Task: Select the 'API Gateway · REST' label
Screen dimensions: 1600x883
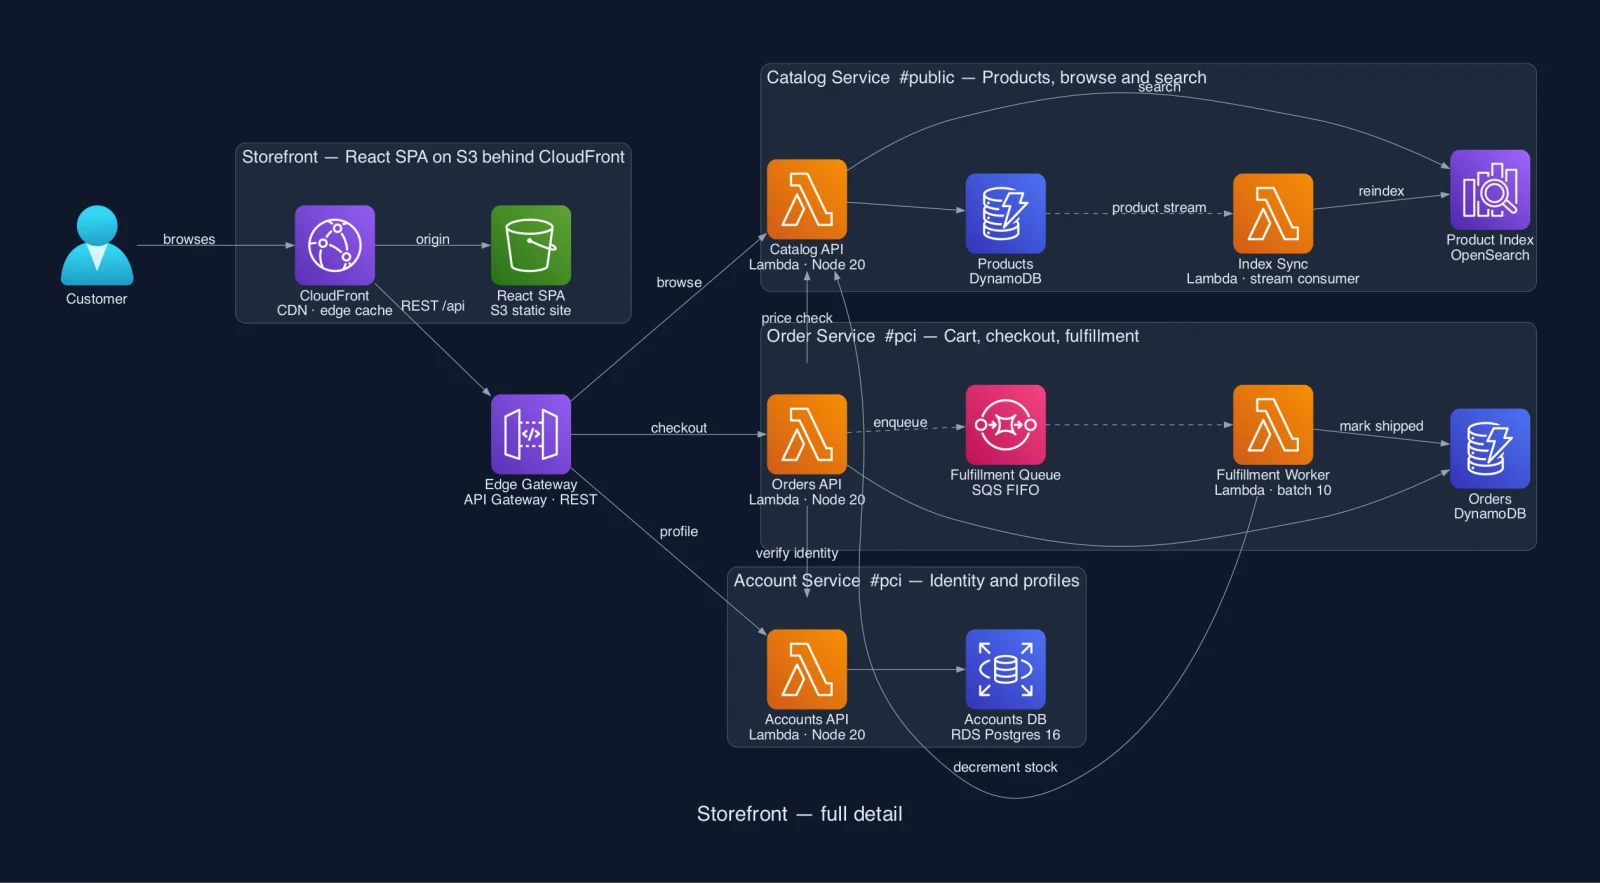Action: point(531,500)
